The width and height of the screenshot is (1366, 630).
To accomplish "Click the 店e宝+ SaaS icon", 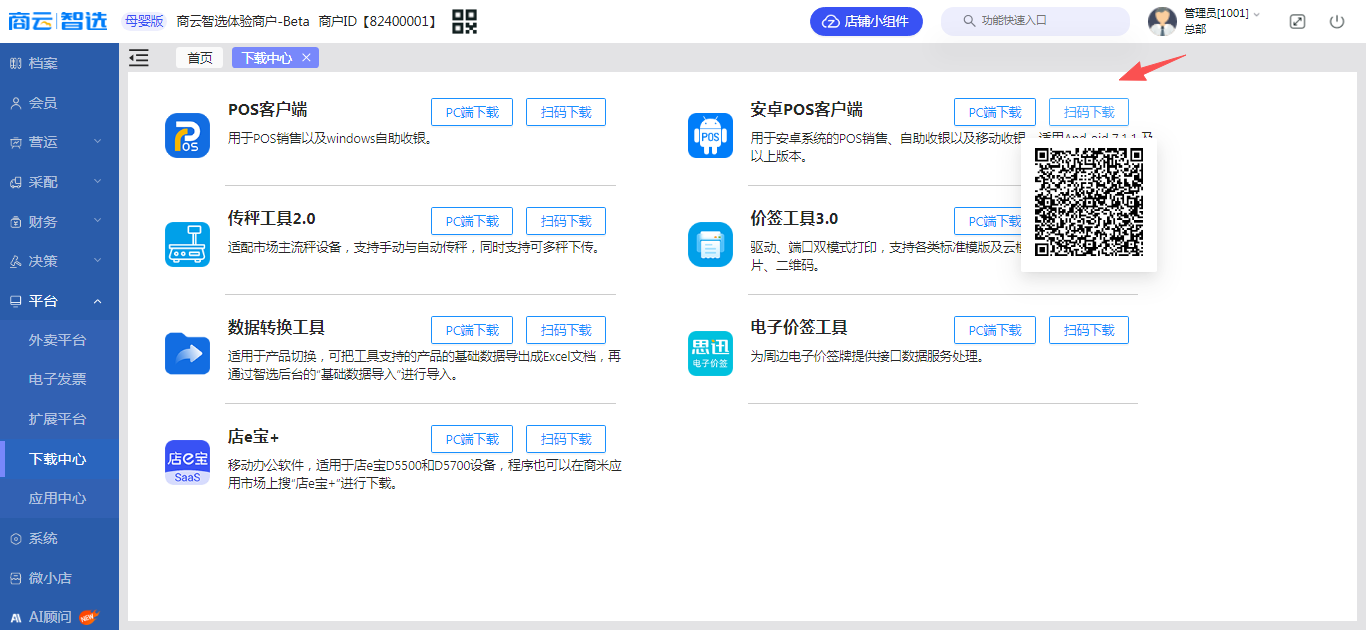I will coord(187,463).
